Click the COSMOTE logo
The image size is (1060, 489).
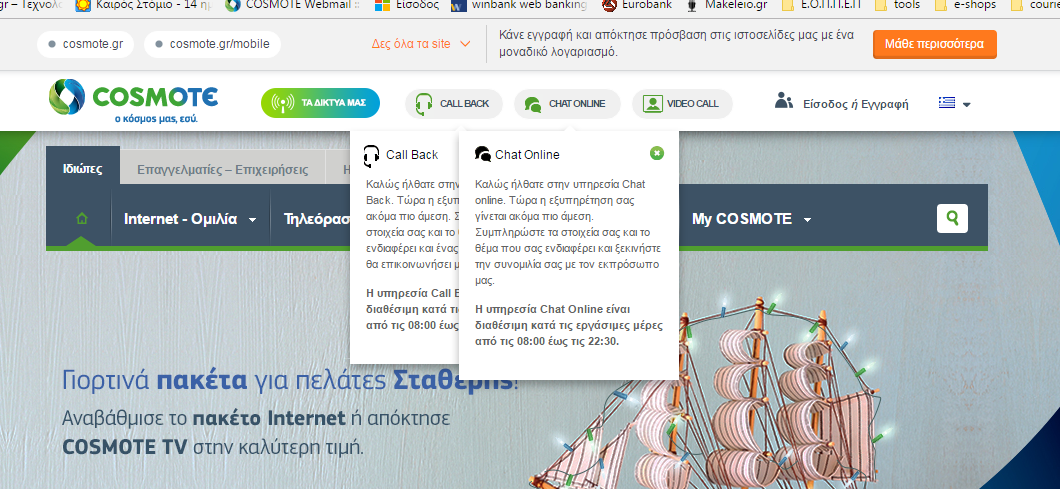click(133, 101)
